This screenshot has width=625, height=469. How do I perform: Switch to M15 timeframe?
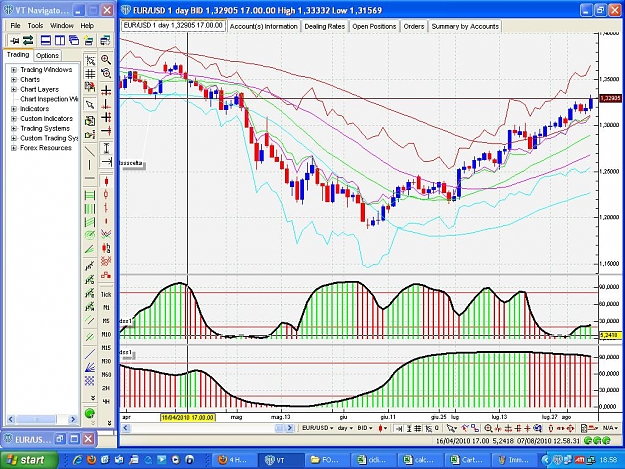pos(106,348)
